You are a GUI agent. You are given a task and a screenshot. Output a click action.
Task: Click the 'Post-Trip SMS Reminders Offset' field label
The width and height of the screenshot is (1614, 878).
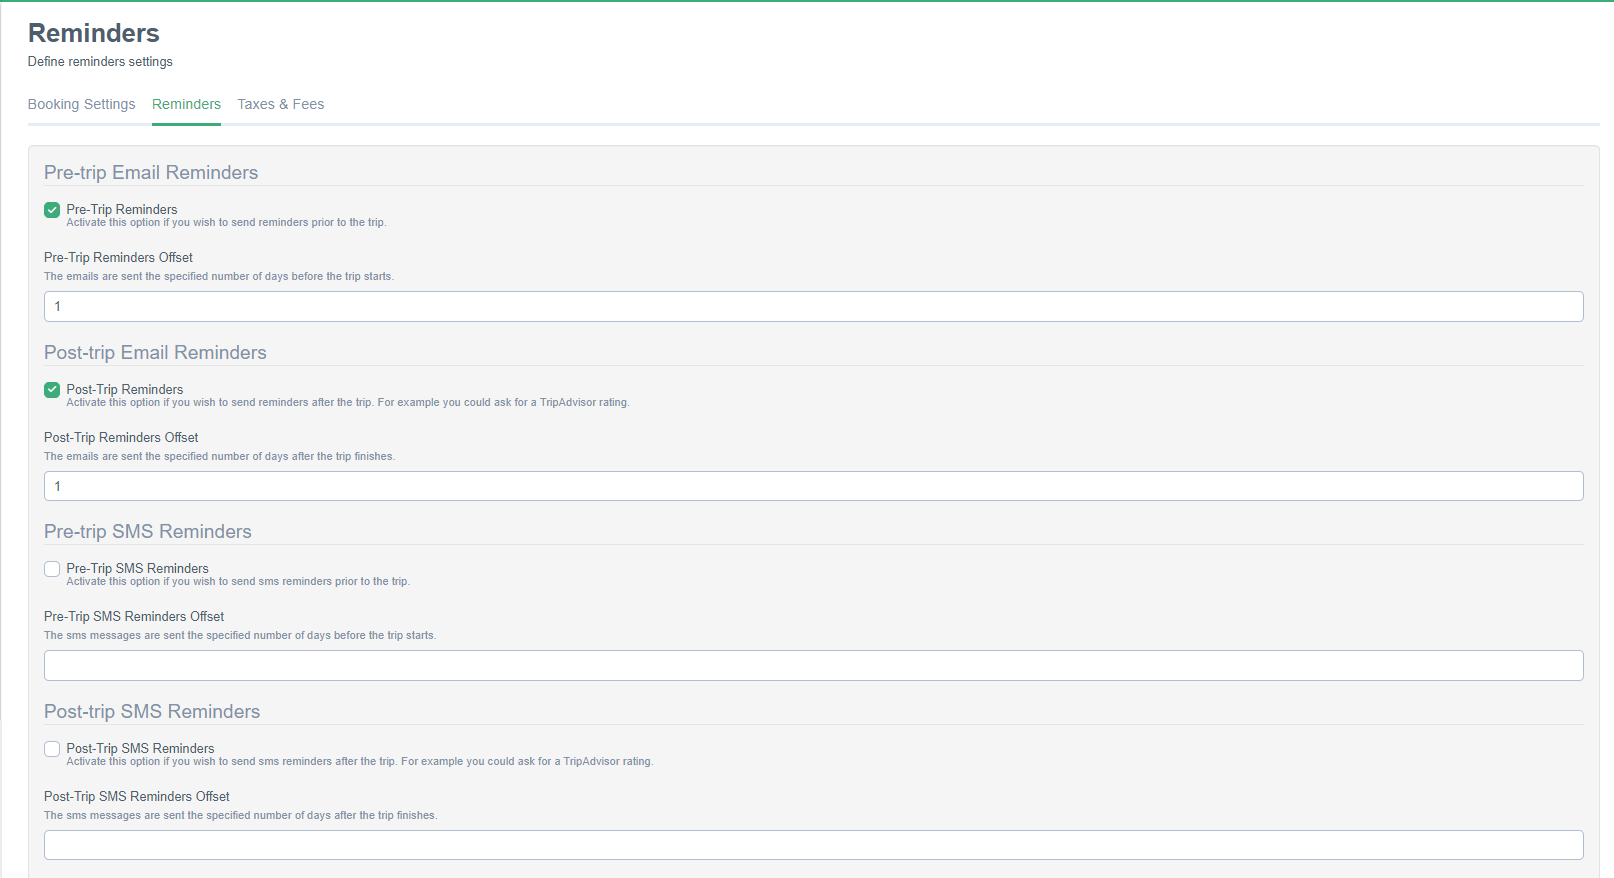[137, 796]
